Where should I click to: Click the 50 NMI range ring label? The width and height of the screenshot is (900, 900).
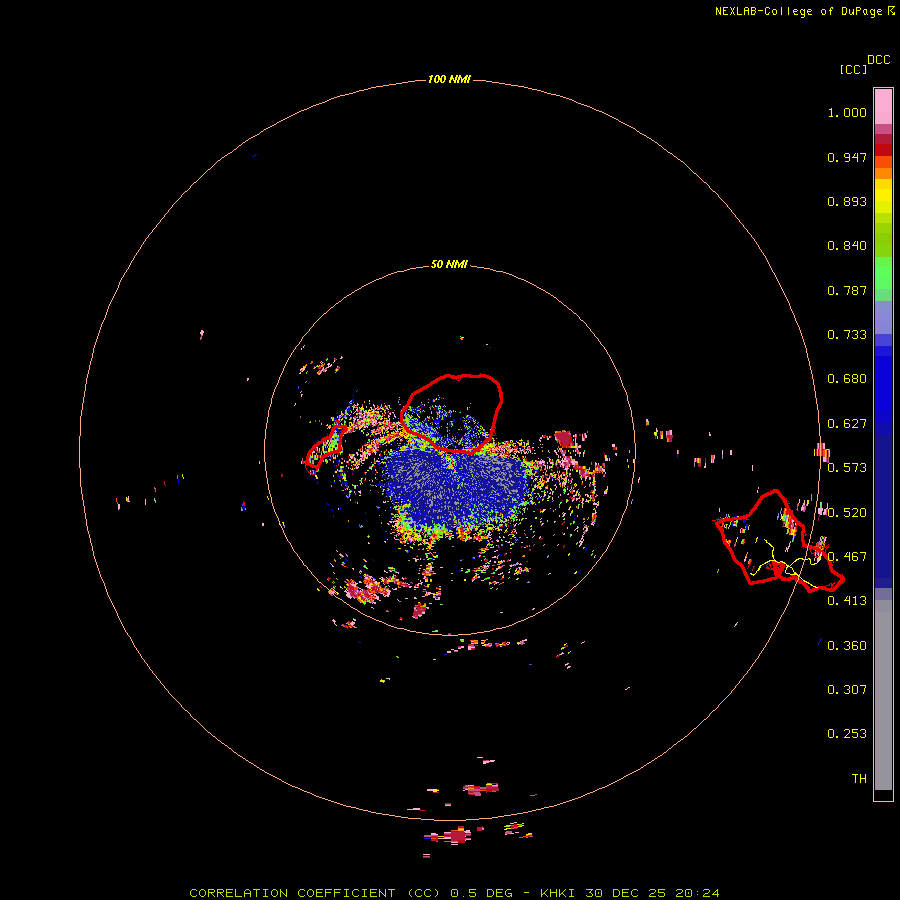449,264
